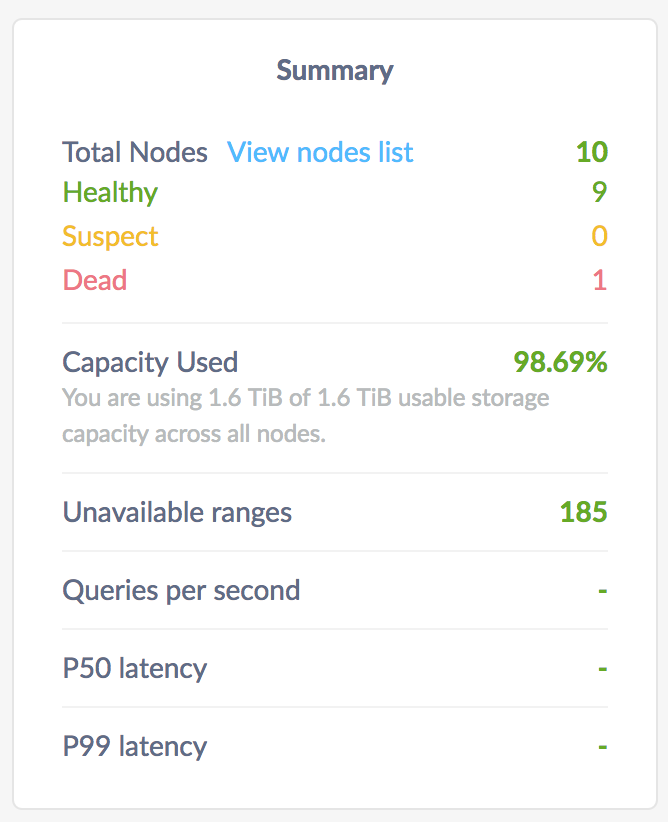The image size is (668, 822).
Task: Select the Dead nodes label
Action: [94, 280]
